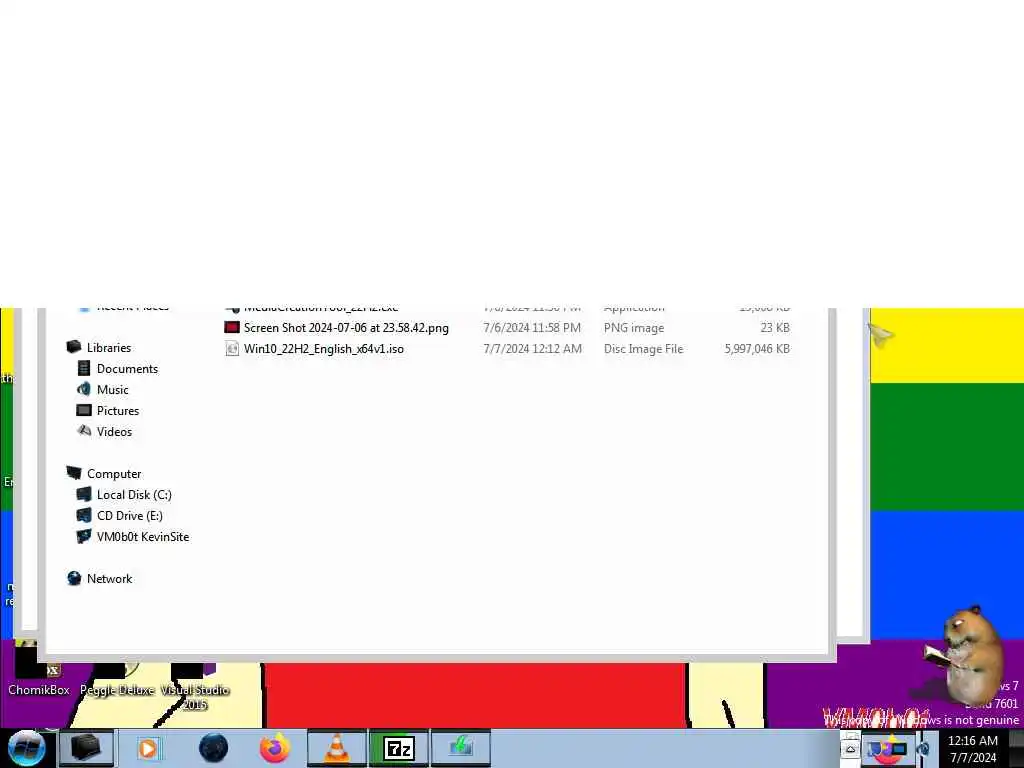The height and width of the screenshot is (768, 1024).
Task: Click the Libraries folder icon
Action: coord(74,347)
